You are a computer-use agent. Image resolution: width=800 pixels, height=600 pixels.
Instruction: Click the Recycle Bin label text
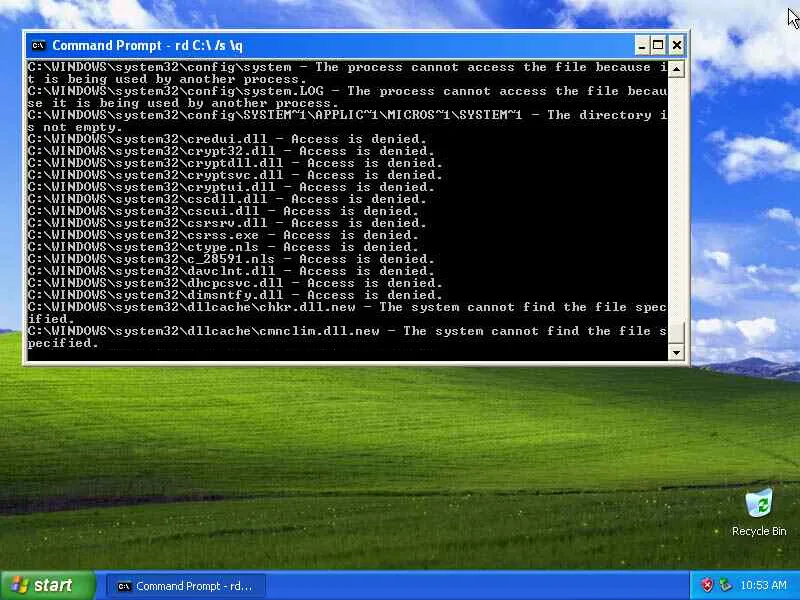pyautogui.click(x=759, y=531)
